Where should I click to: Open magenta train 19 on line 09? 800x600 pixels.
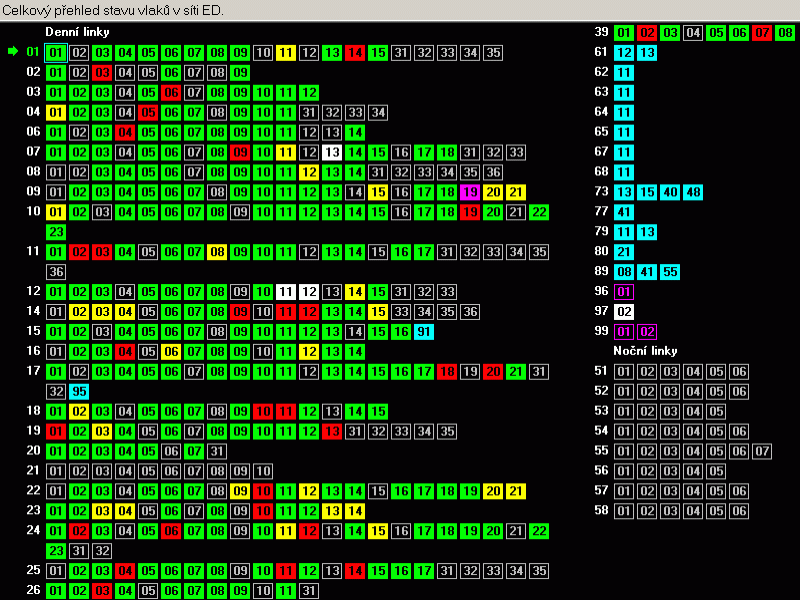(470, 192)
